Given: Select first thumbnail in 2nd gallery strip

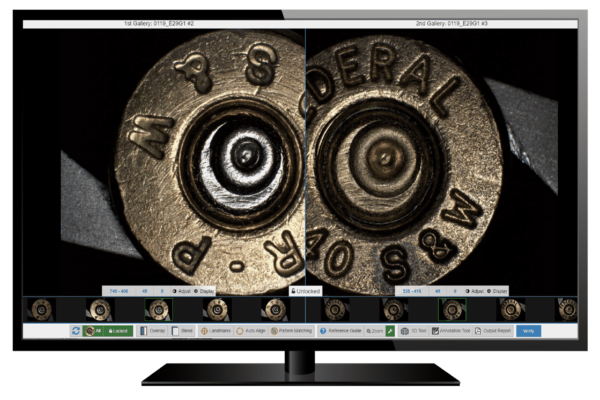Looking at the screenshot, I should coord(334,309).
